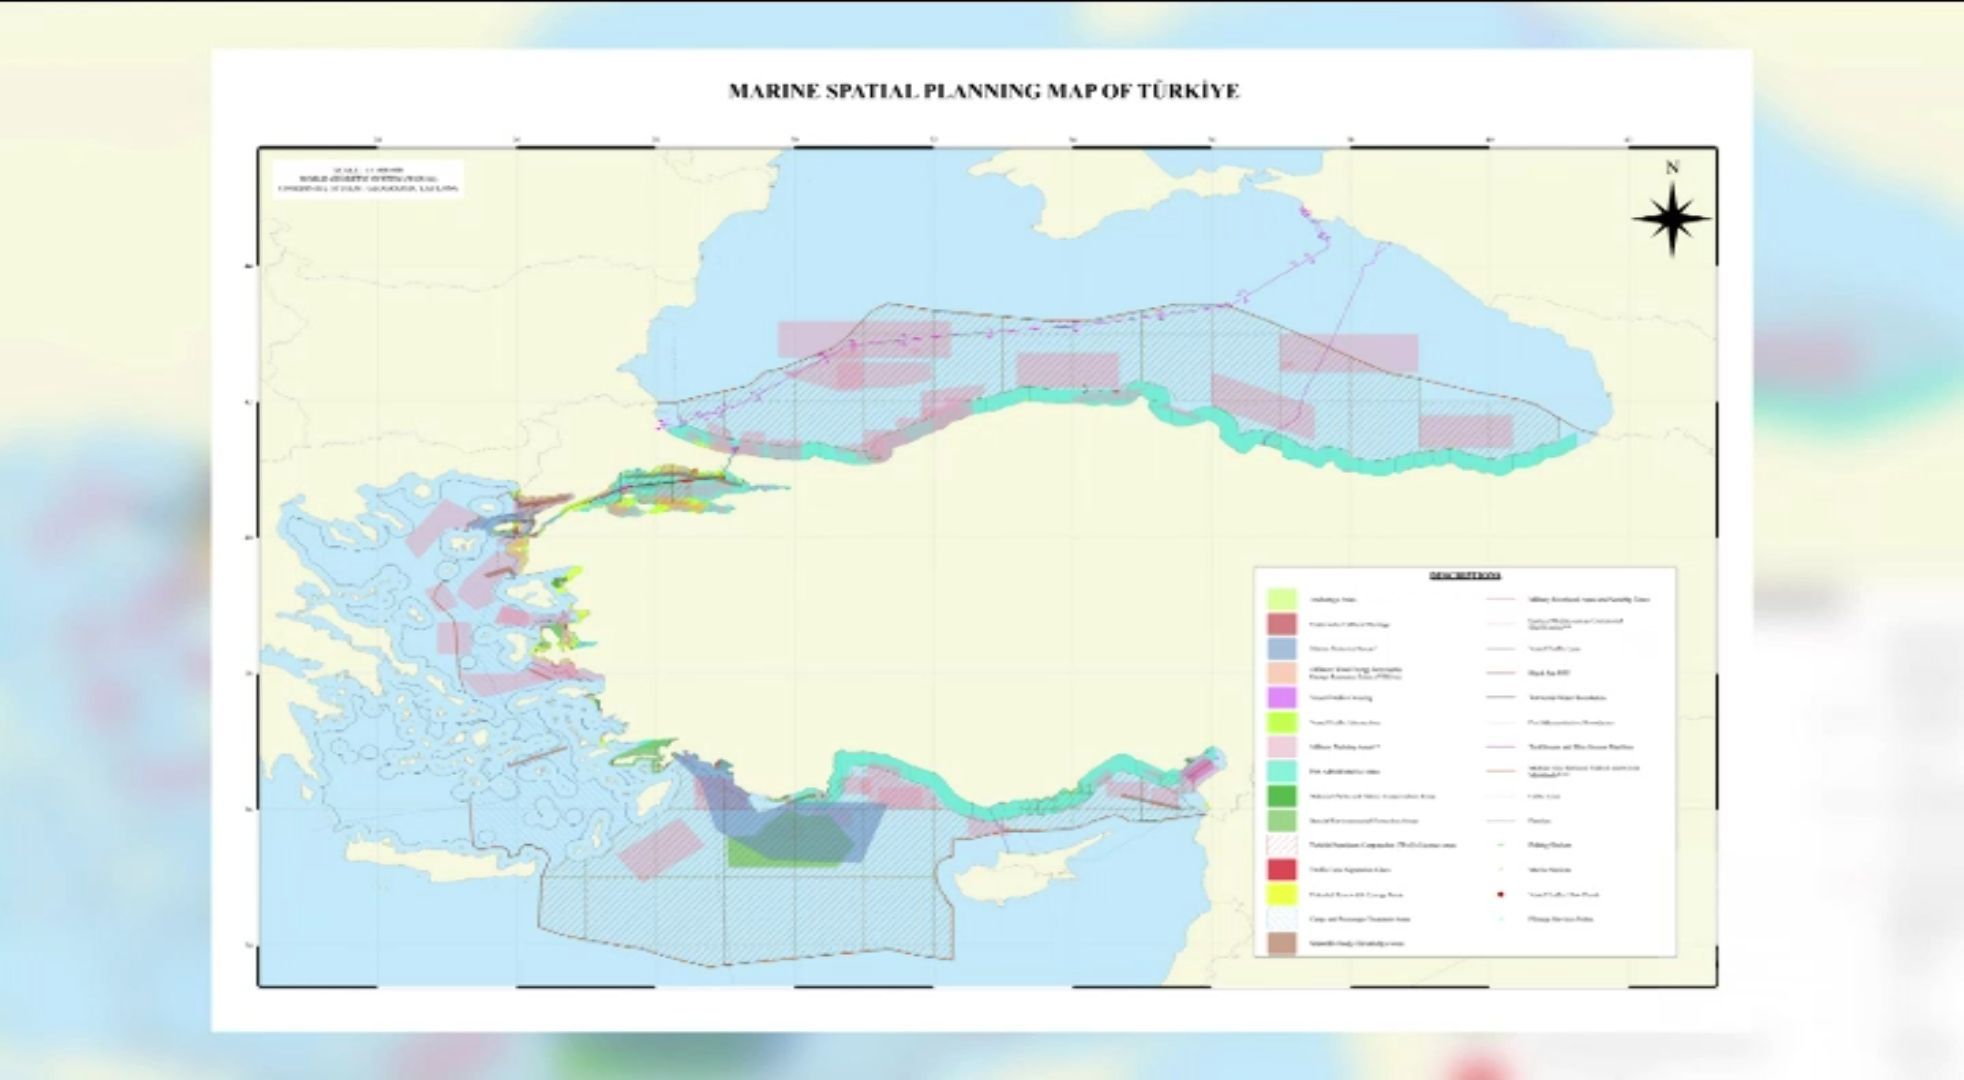Select the turquoise Port Administrative legend swatch

tap(1282, 771)
